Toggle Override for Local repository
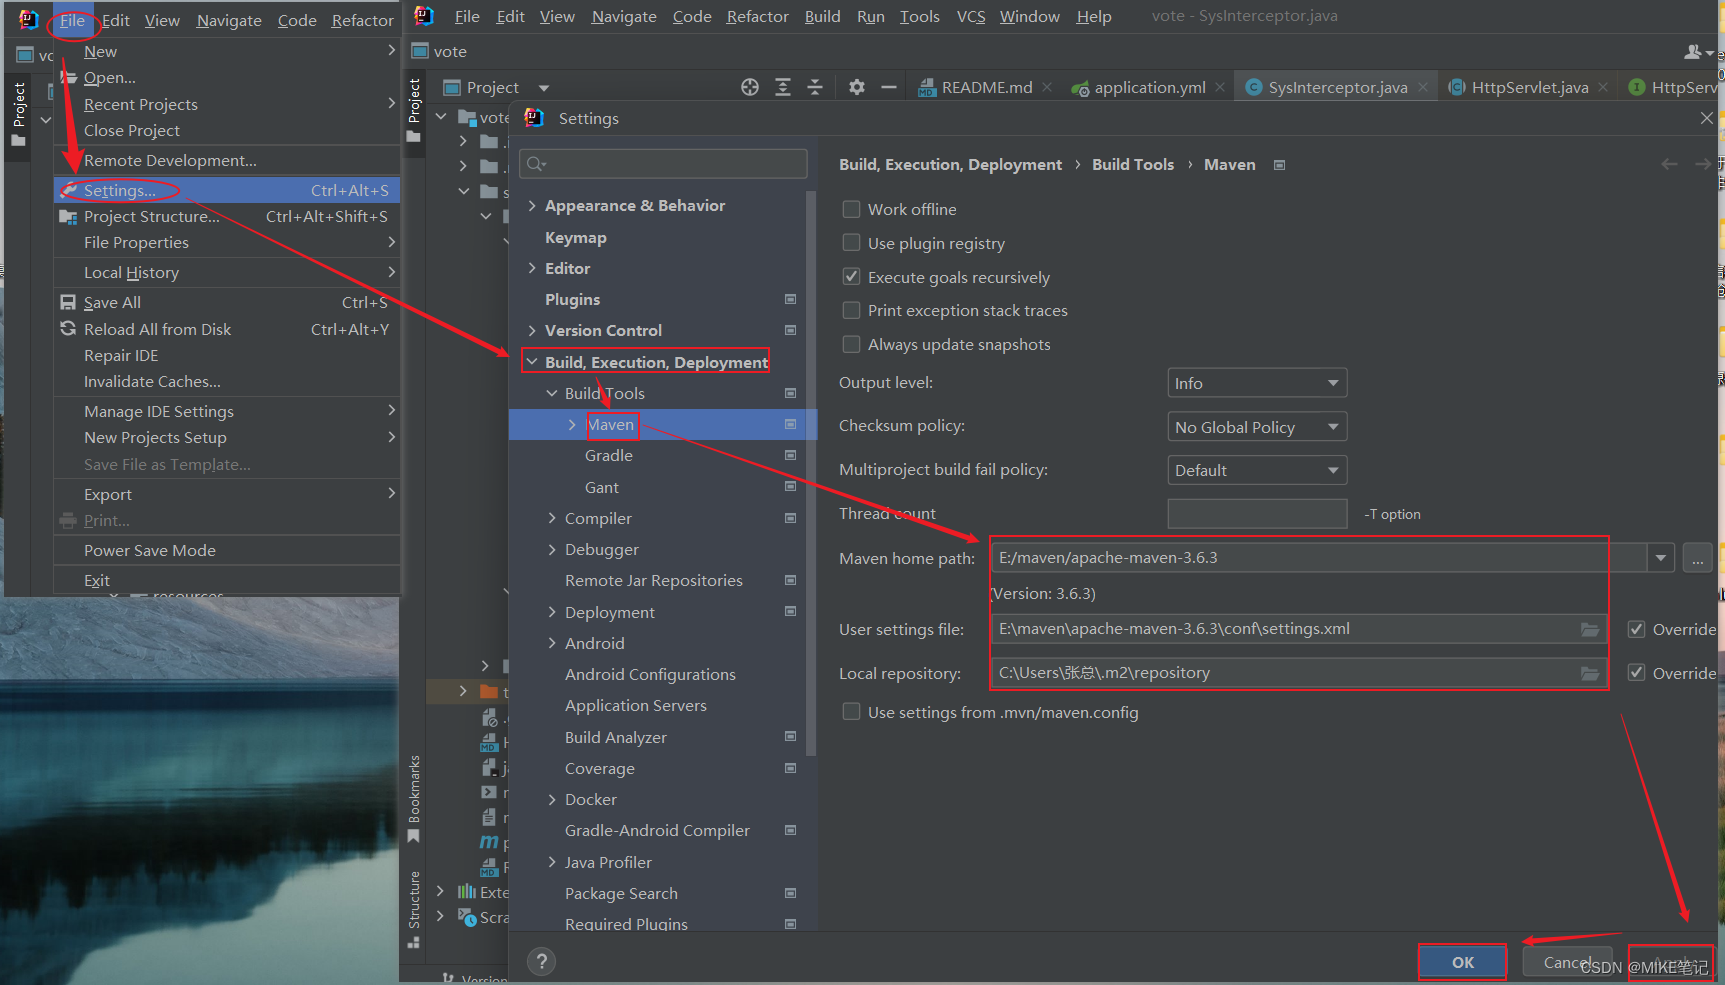 click(x=1636, y=673)
